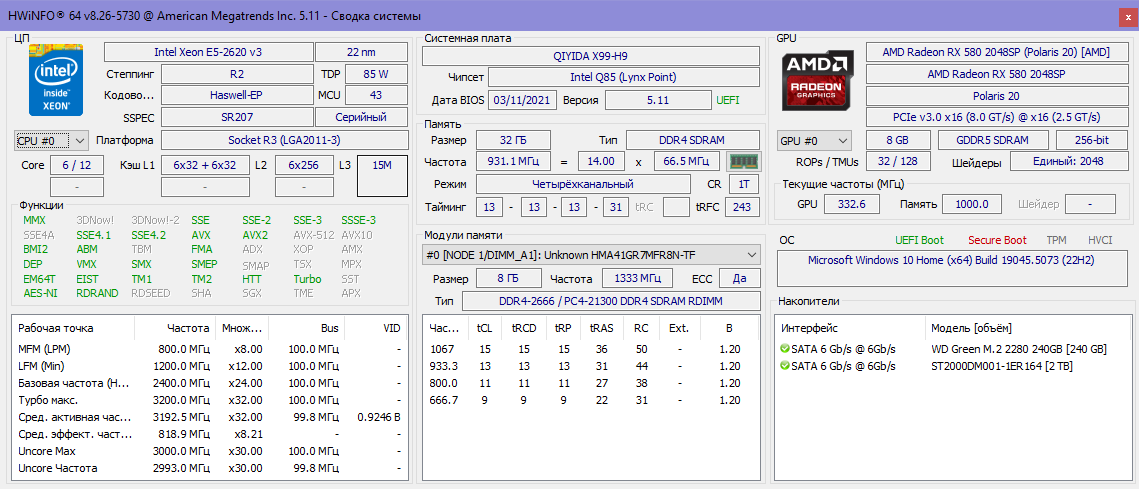1139x489 pixels.
Task: Expand the GPU #0 selection dropdown
Action: pos(814,140)
